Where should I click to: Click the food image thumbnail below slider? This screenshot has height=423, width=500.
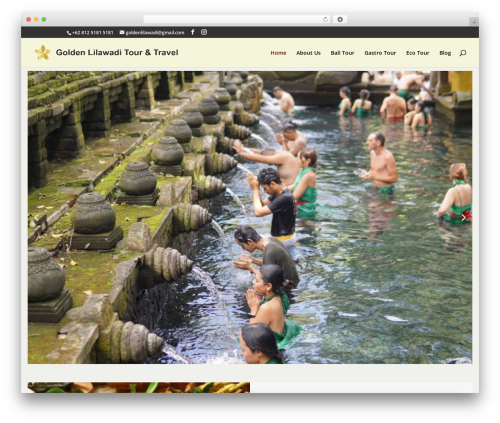(x=139, y=387)
